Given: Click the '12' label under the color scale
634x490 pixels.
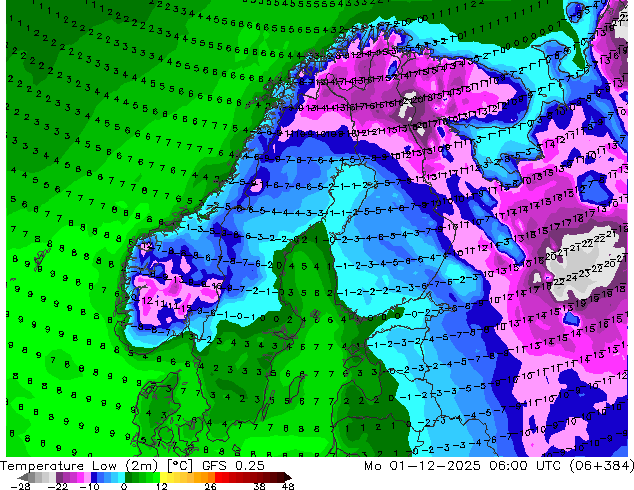Looking at the screenshot, I should (x=162, y=486).
